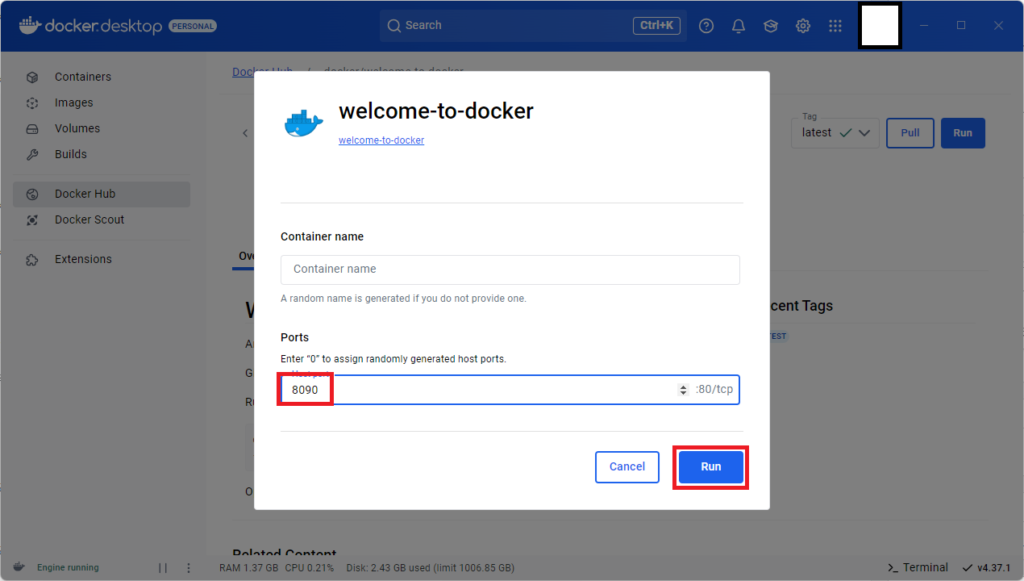The width and height of the screenshot is (1024, 581).
Task: Open the Tag latest dropdown
Action: (835, 133)
